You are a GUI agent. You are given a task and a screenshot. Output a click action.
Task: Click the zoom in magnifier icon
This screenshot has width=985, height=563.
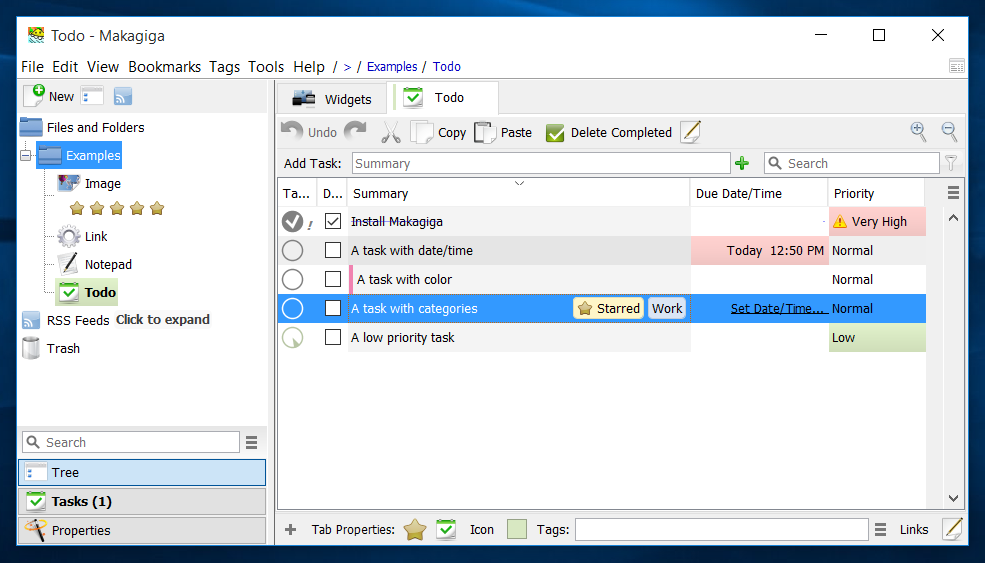918,131
